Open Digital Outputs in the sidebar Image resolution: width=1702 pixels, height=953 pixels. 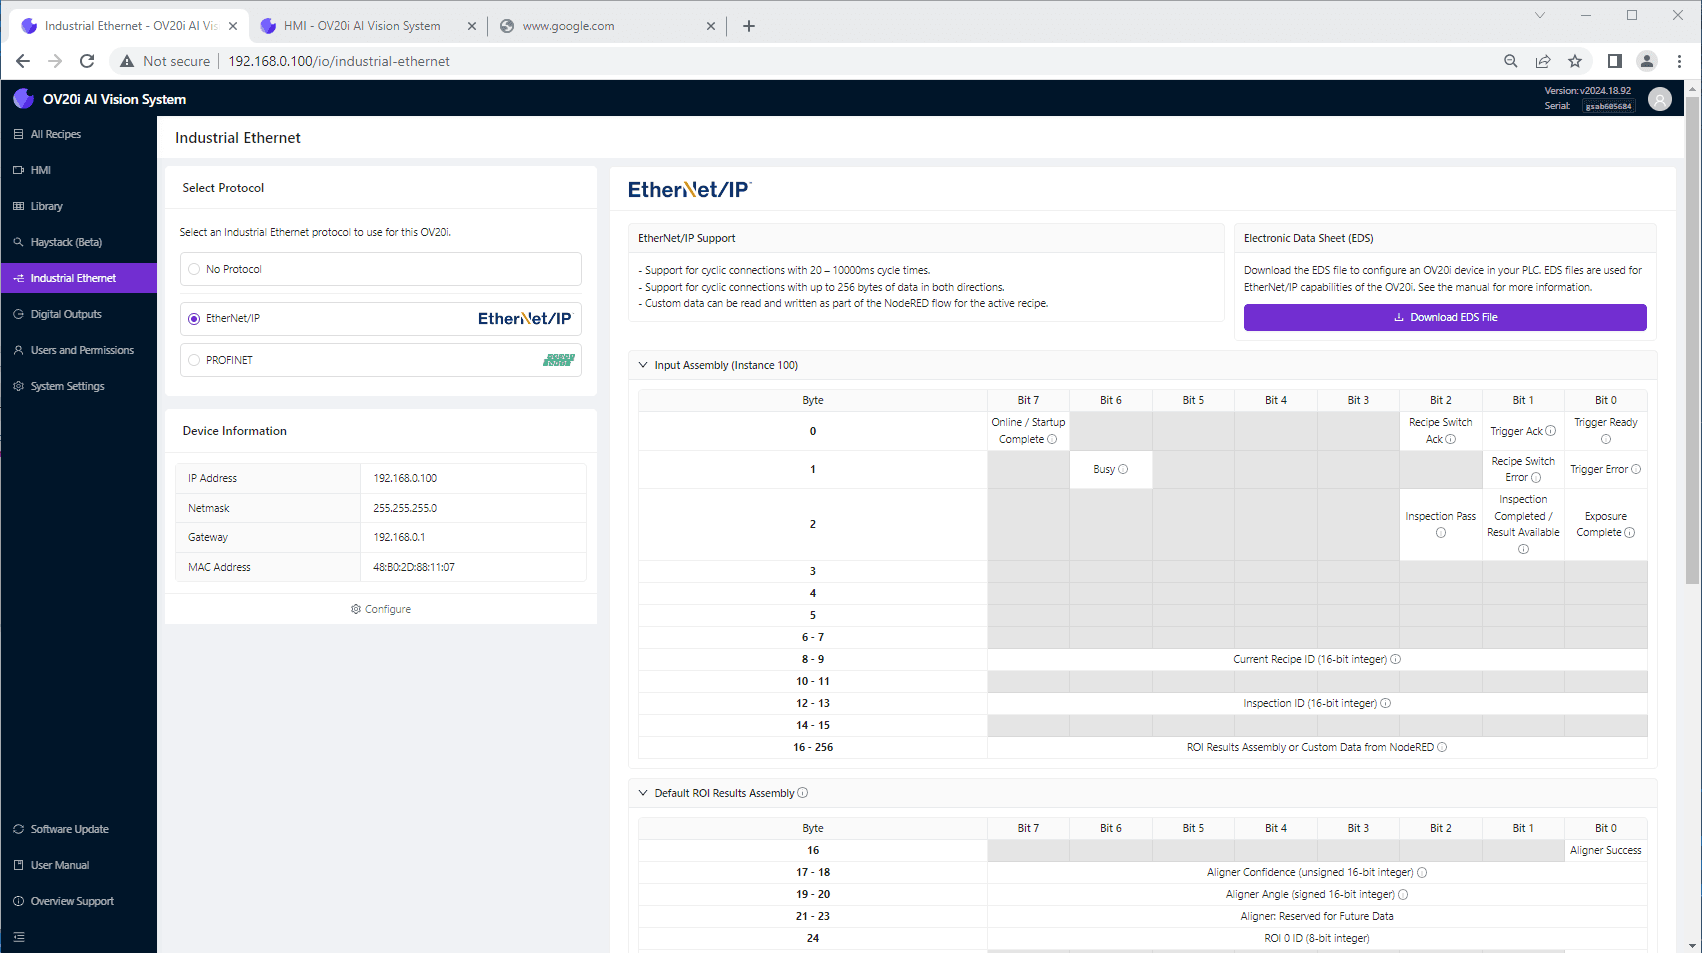(66, 314)
